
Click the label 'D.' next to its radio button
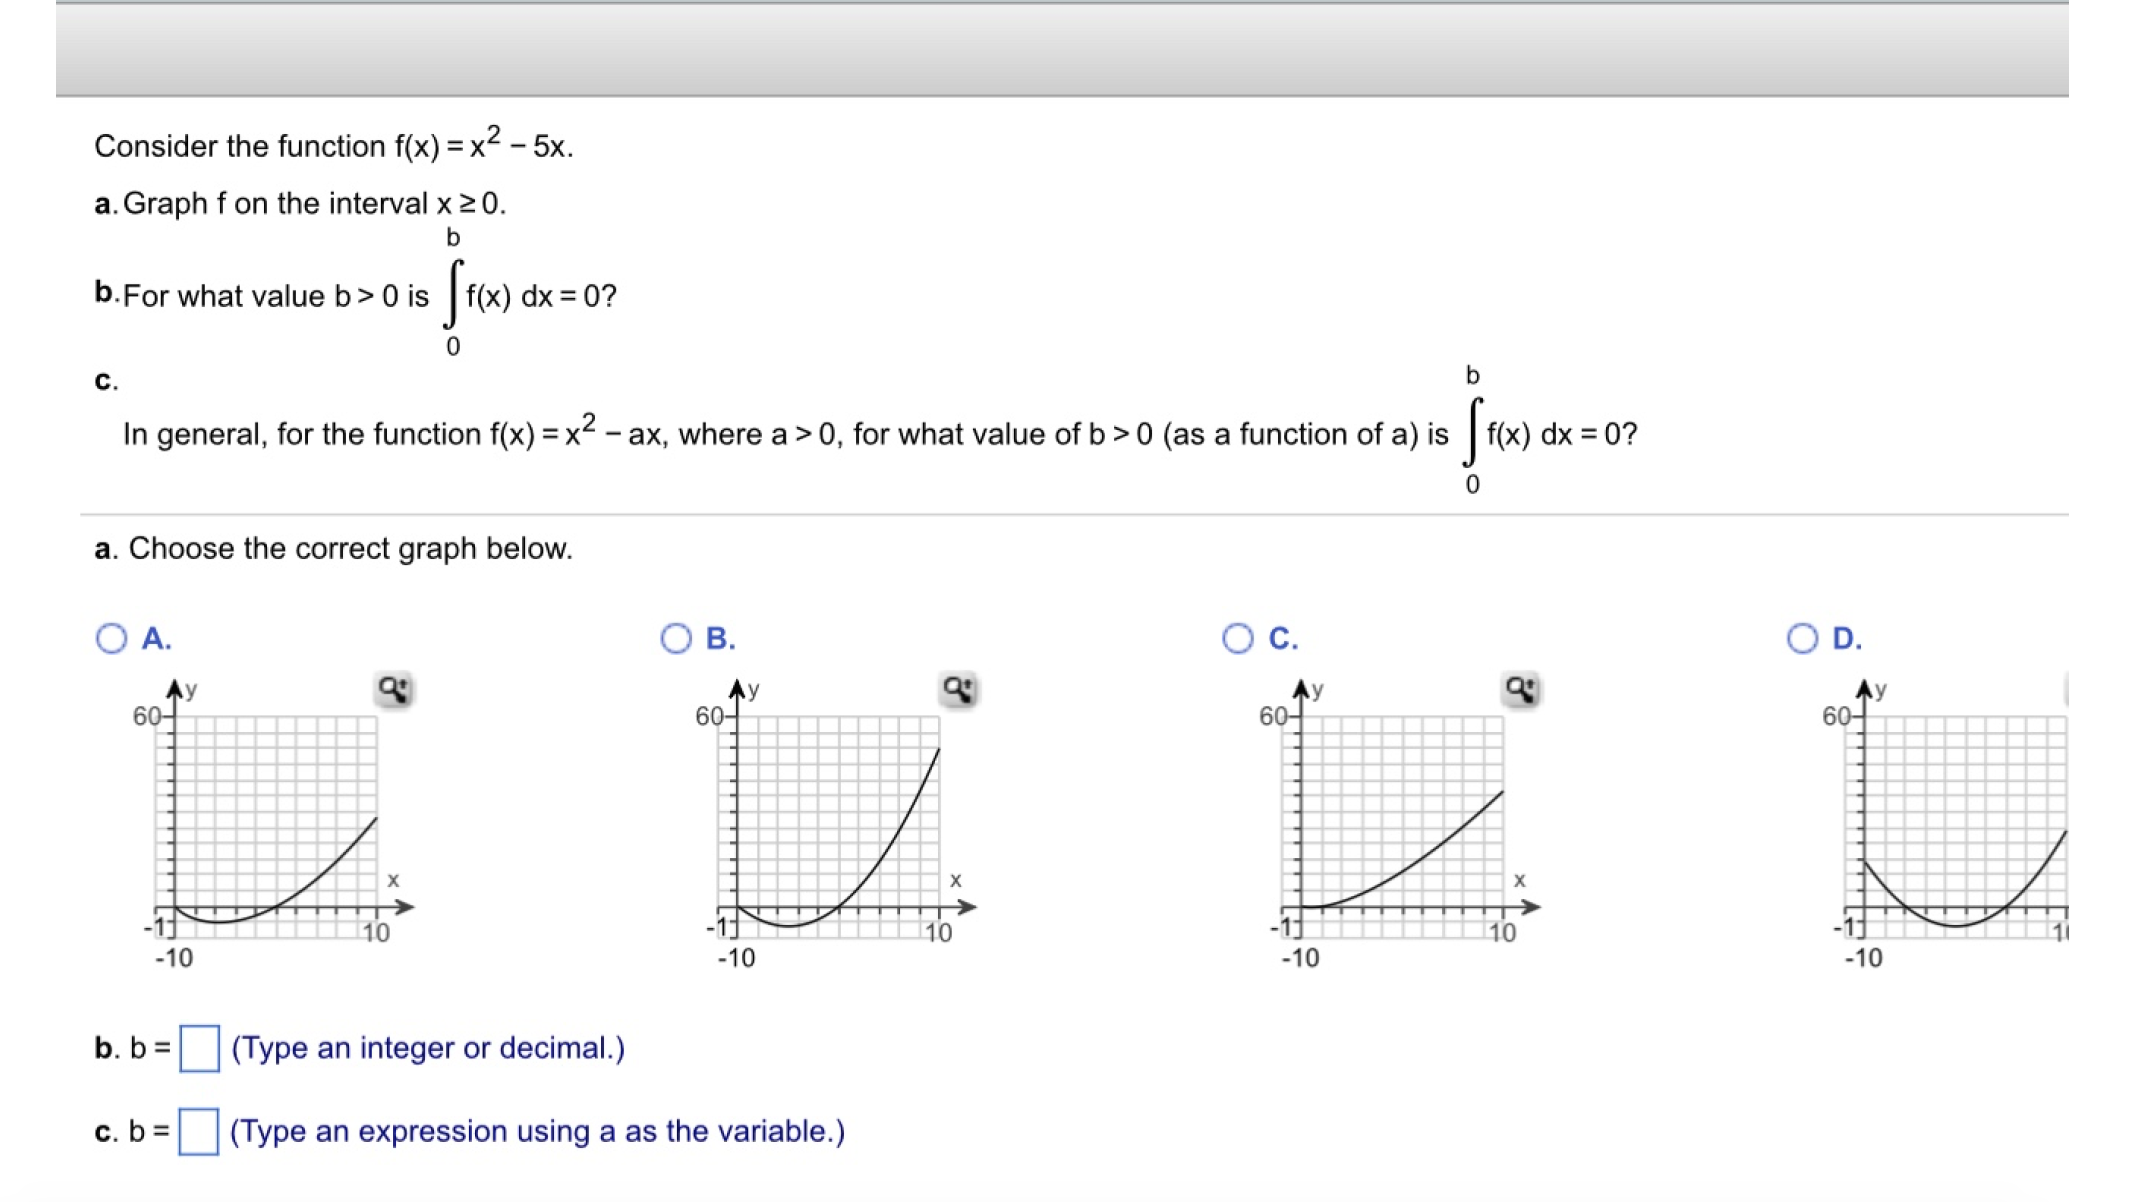1846,637
